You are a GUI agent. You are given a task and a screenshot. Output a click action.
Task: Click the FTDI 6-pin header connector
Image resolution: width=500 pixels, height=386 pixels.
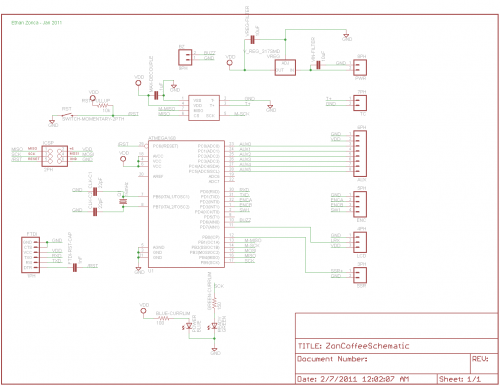[x=30, y=255]
